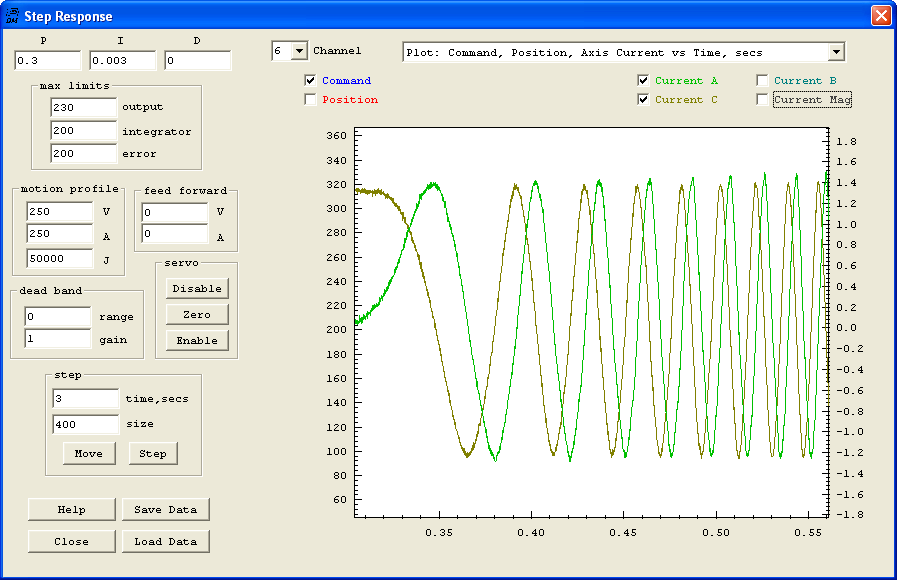The image size is (897, 580).
Task: Toggle the Command checkbox
Action: click(311, 81)
